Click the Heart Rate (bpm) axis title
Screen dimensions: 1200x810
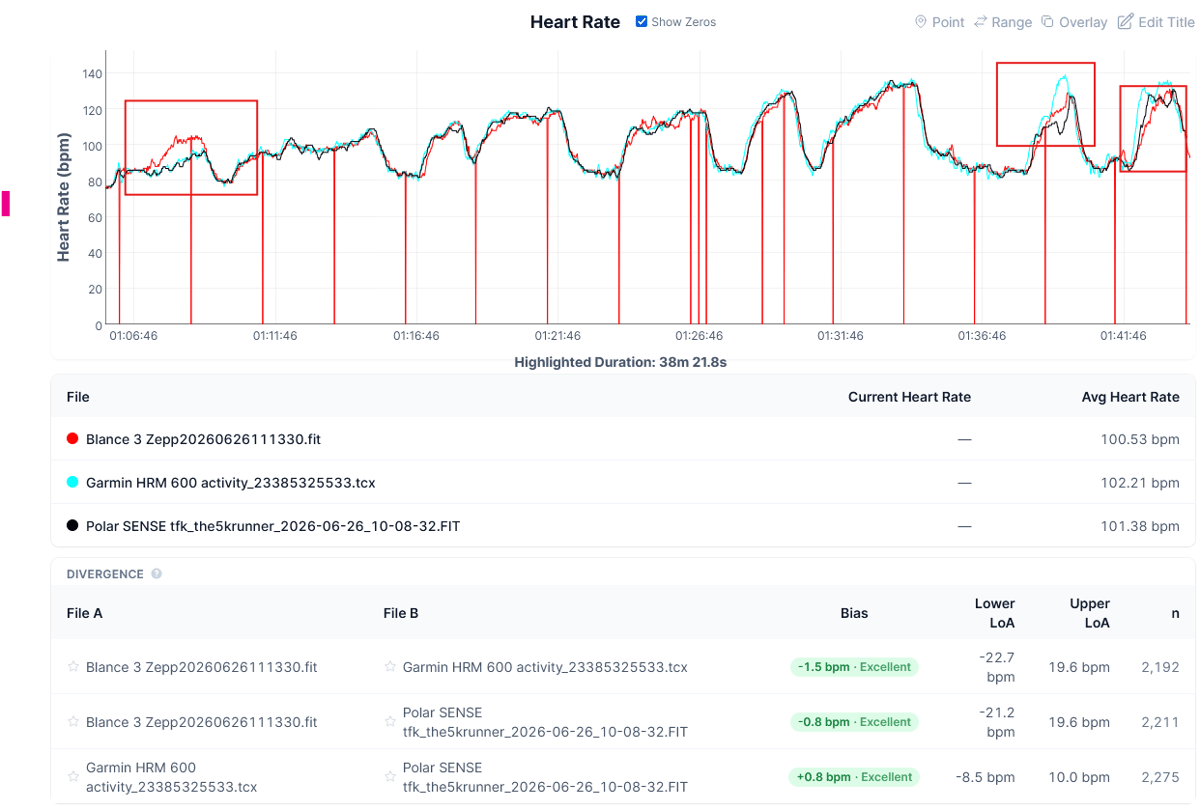click(x=64, y=197)
